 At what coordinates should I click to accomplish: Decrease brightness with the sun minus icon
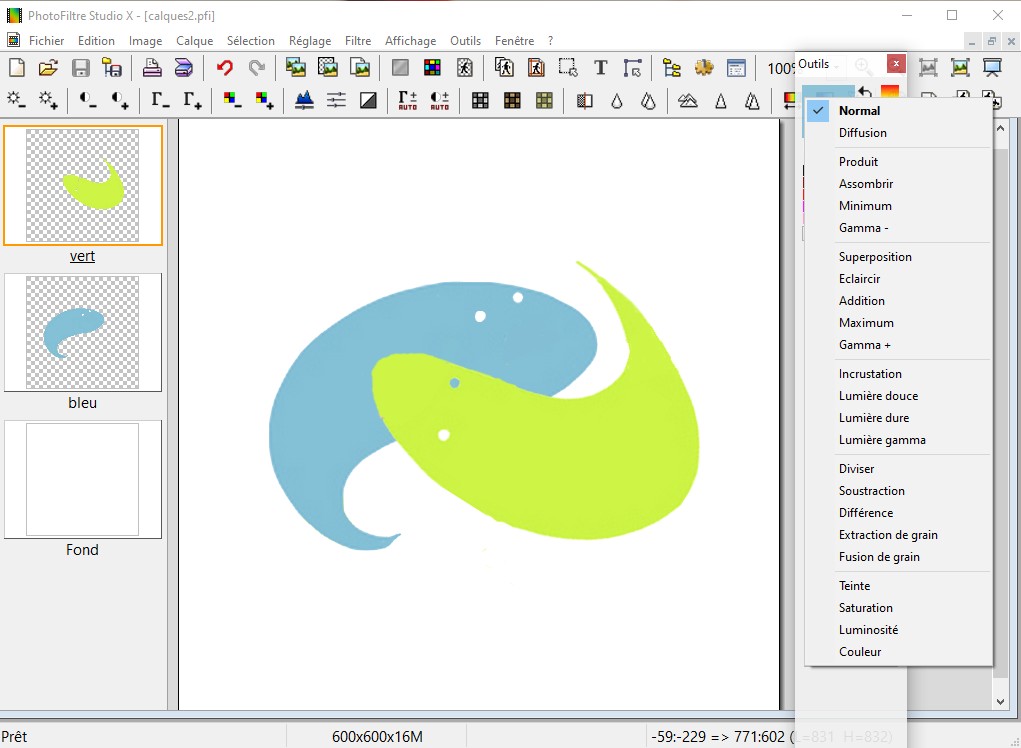point(16,100)
